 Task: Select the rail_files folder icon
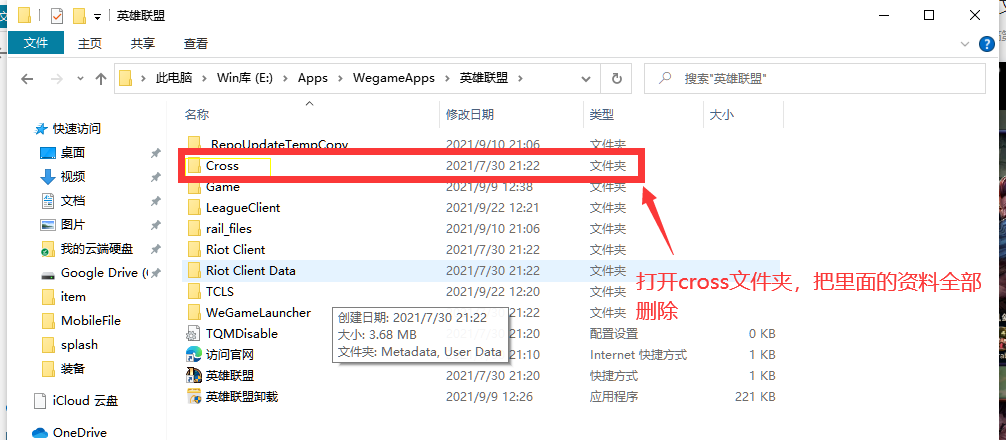194,228
